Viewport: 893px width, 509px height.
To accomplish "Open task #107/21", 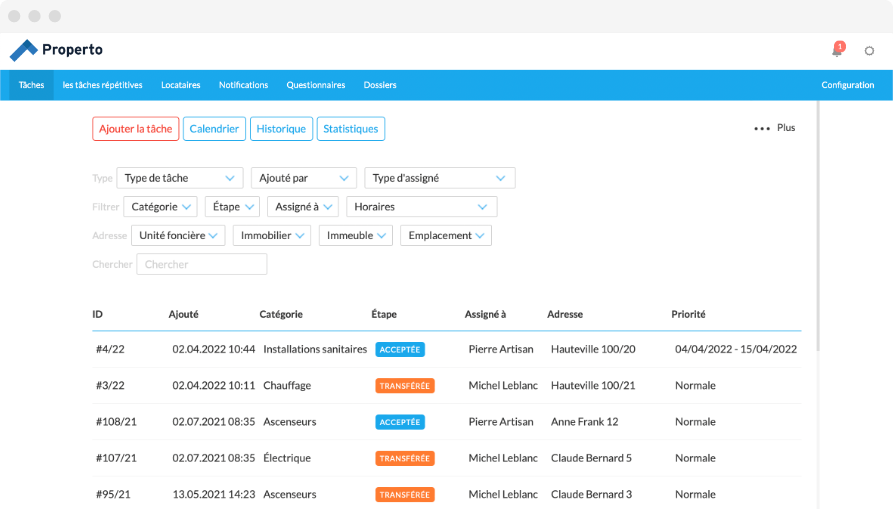I will [x=116, y=458].
